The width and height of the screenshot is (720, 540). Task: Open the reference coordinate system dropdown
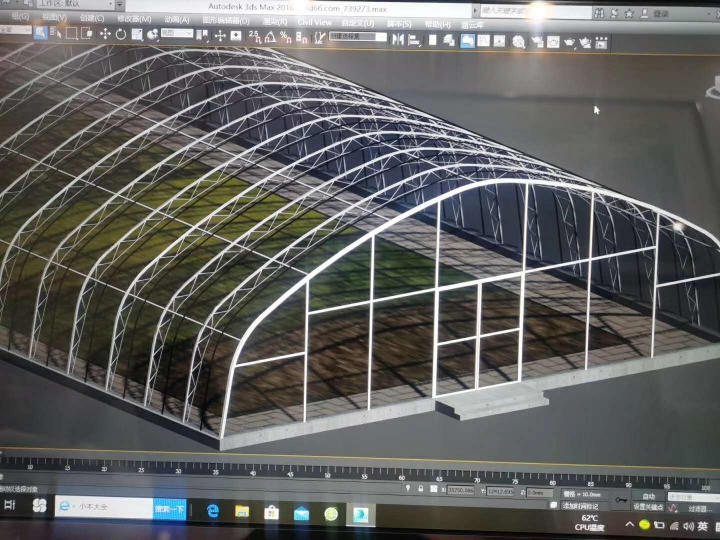coord(176,34)
